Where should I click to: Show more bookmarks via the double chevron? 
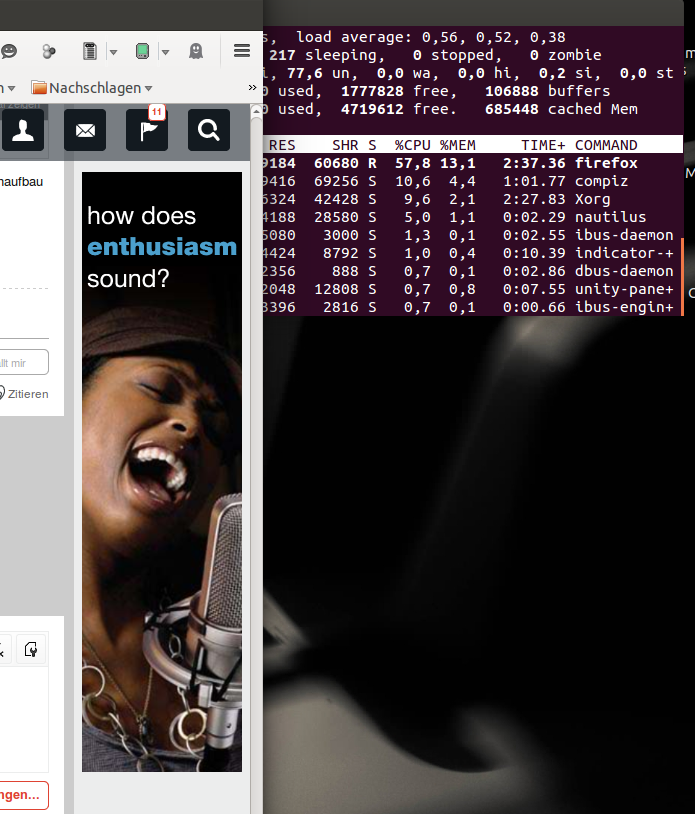point(252,87)
